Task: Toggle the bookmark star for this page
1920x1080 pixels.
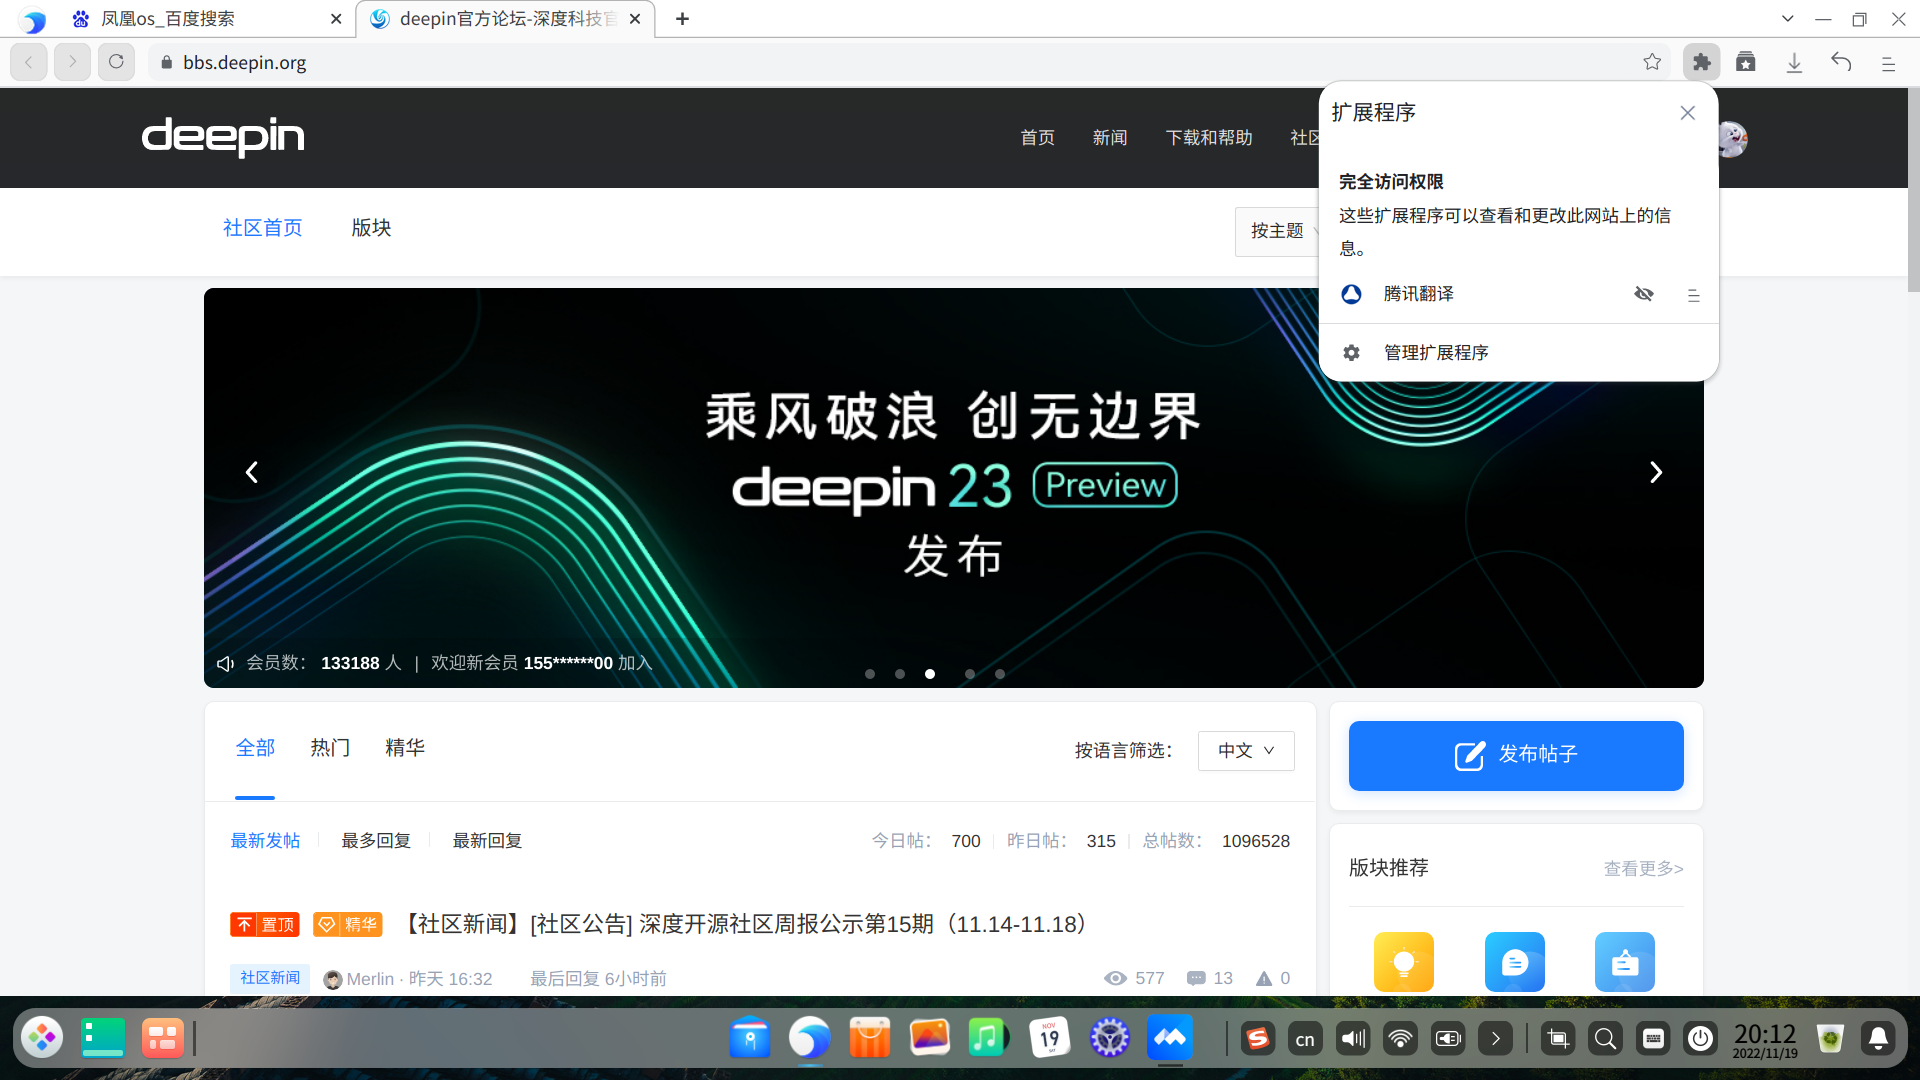Action: [x=1653, y=62]
